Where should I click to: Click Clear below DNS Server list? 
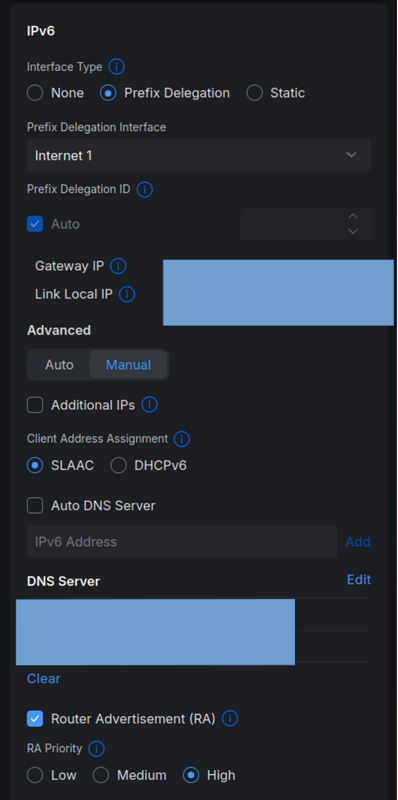click(43, 679)
